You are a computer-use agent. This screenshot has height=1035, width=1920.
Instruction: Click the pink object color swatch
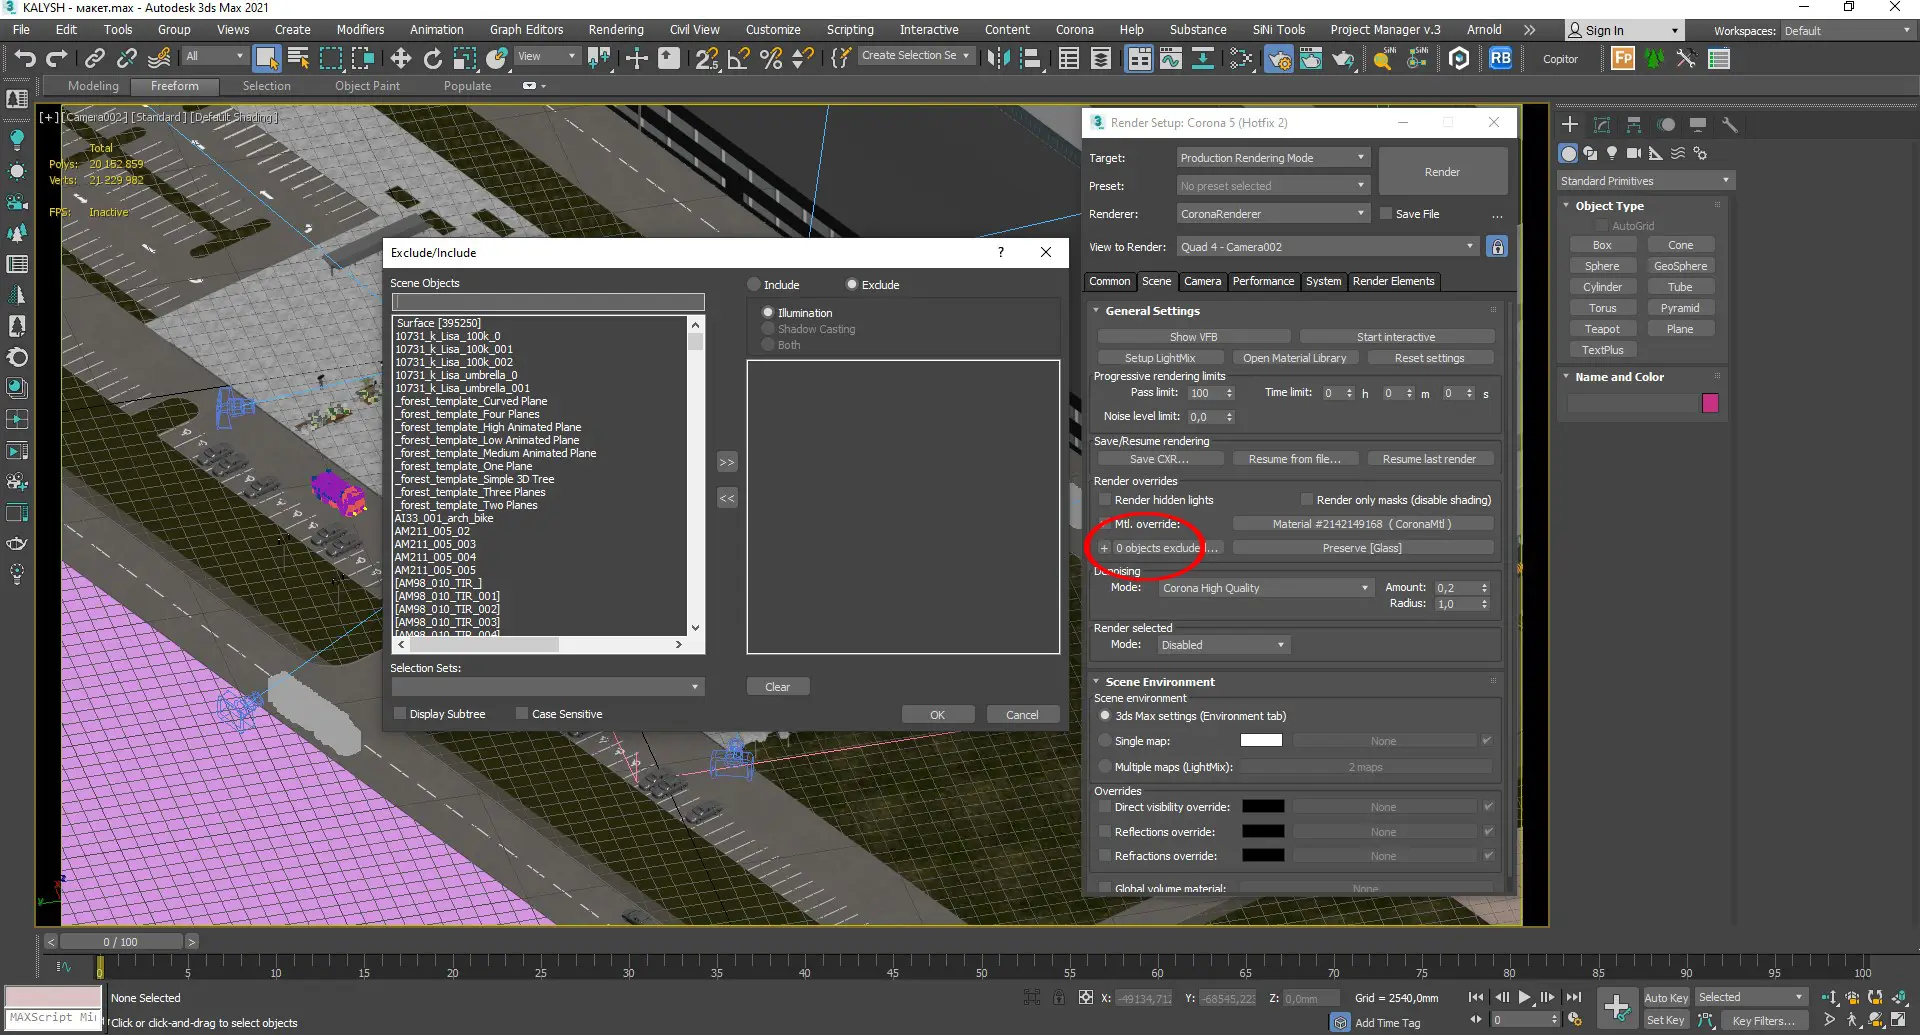pyautogui.click(x=1710, y=403)
